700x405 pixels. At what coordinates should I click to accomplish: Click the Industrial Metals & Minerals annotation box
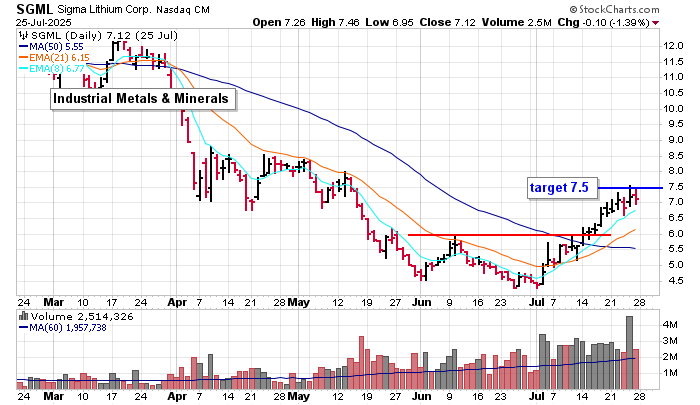(141, 98)
